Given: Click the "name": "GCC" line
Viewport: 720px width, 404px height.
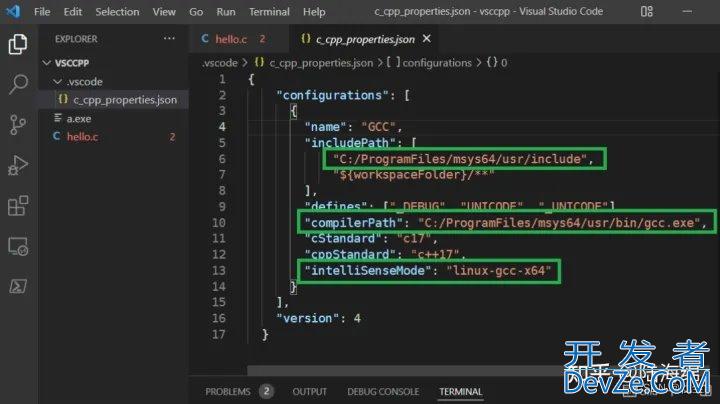Looking at the screenshot, I should [354, 127].
